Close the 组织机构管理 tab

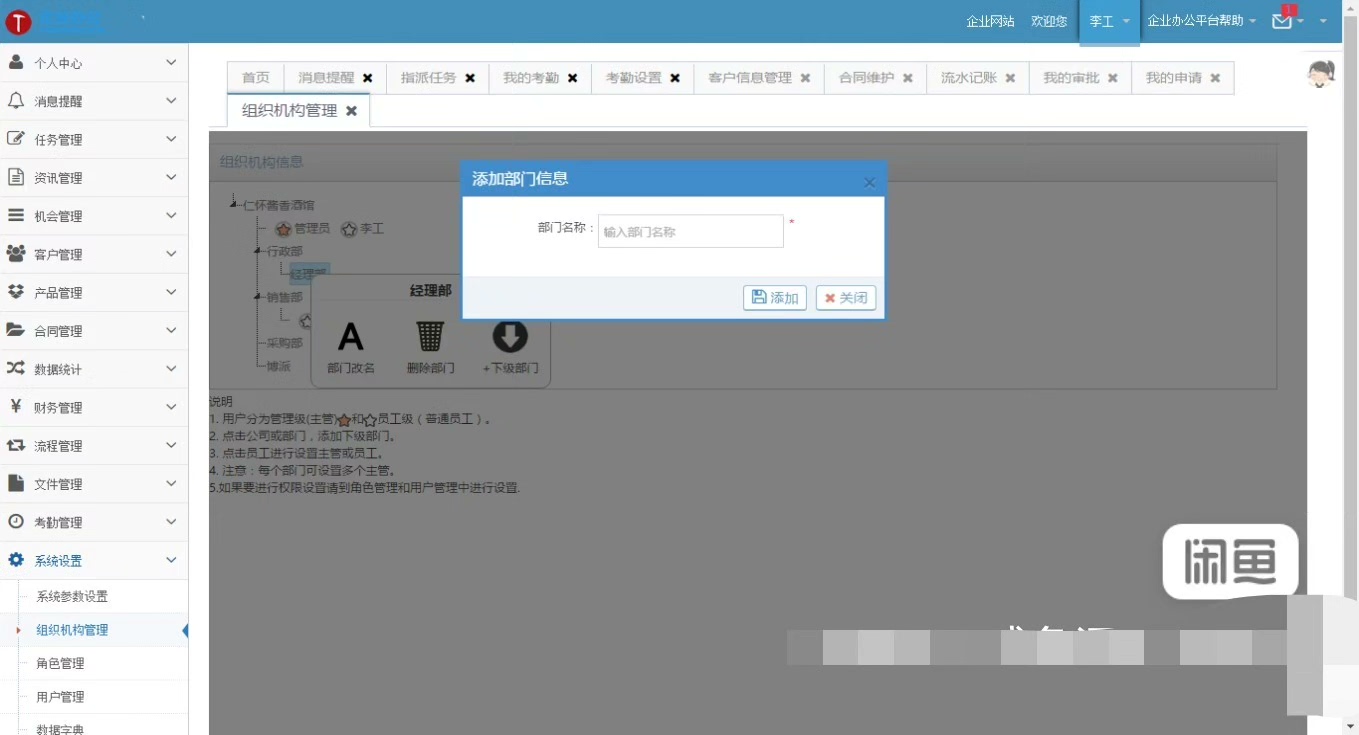(x=351, y=111)
